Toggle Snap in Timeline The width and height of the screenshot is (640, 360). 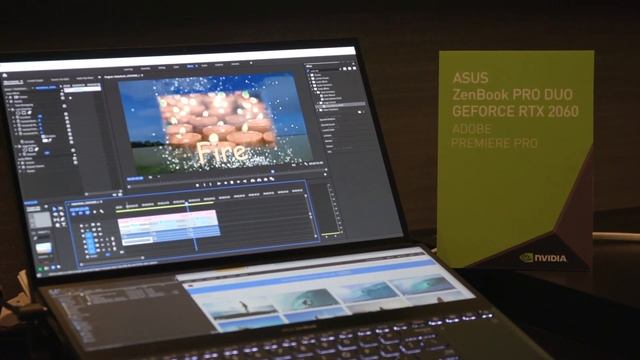tap(80, 213)
